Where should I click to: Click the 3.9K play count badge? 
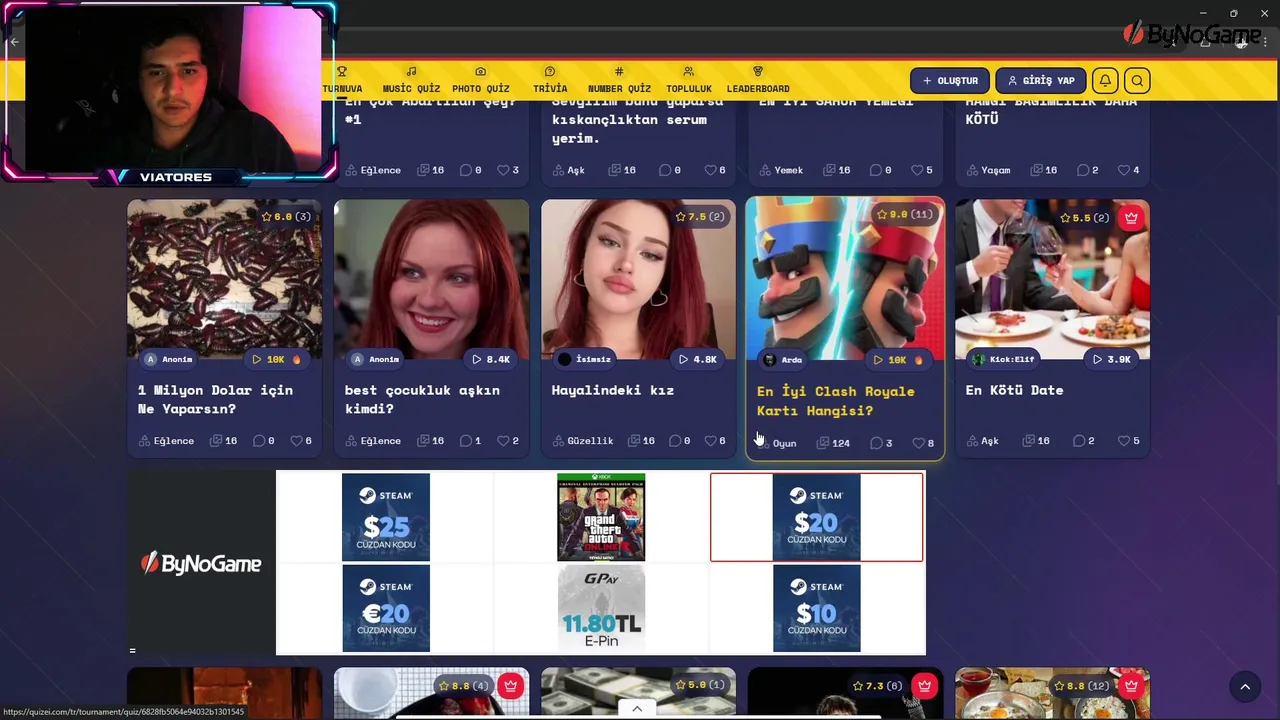[1112, 359]
